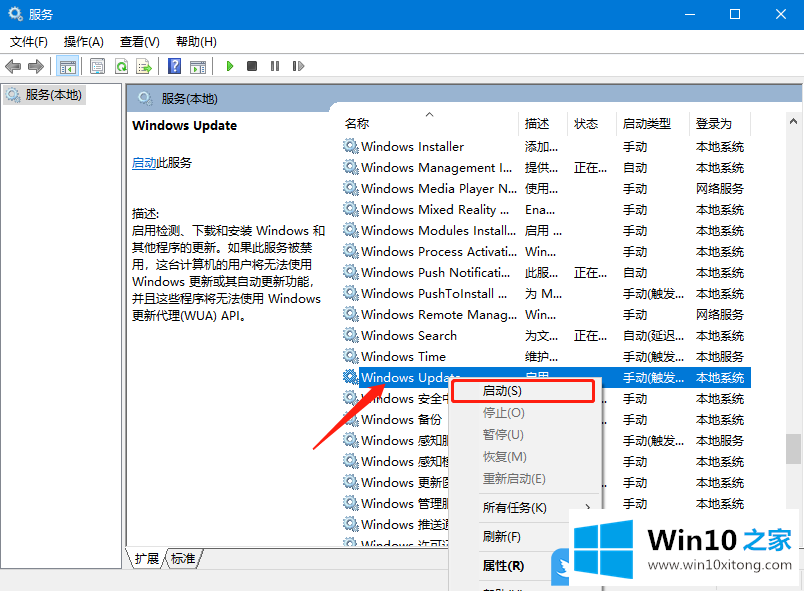
Task: Click gear icon of Windows Mixed Reality row
Action: 351,210
